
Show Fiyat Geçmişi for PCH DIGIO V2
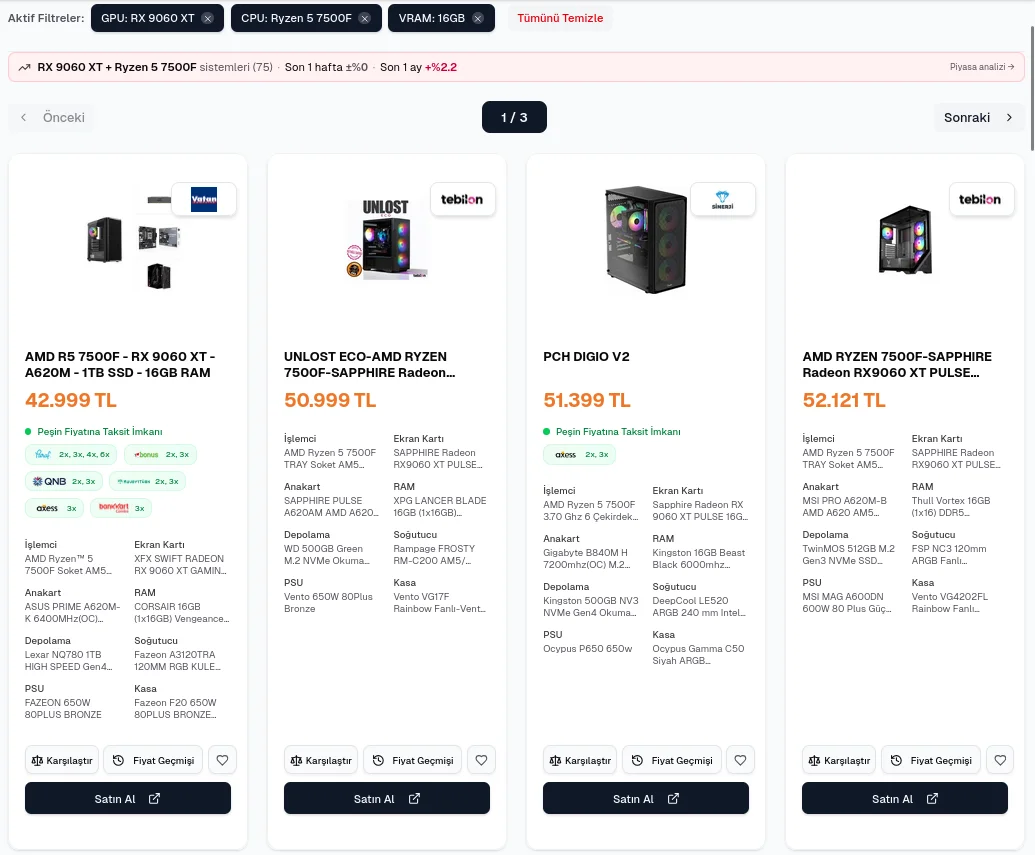pos(672,760)
